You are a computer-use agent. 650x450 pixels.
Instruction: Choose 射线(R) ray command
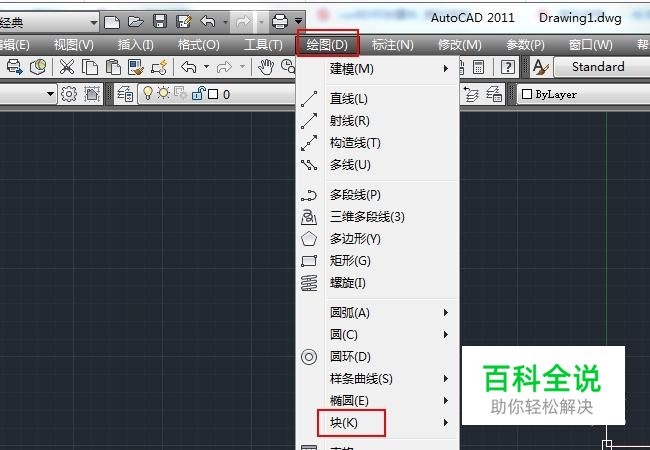(x=377, y=121)
